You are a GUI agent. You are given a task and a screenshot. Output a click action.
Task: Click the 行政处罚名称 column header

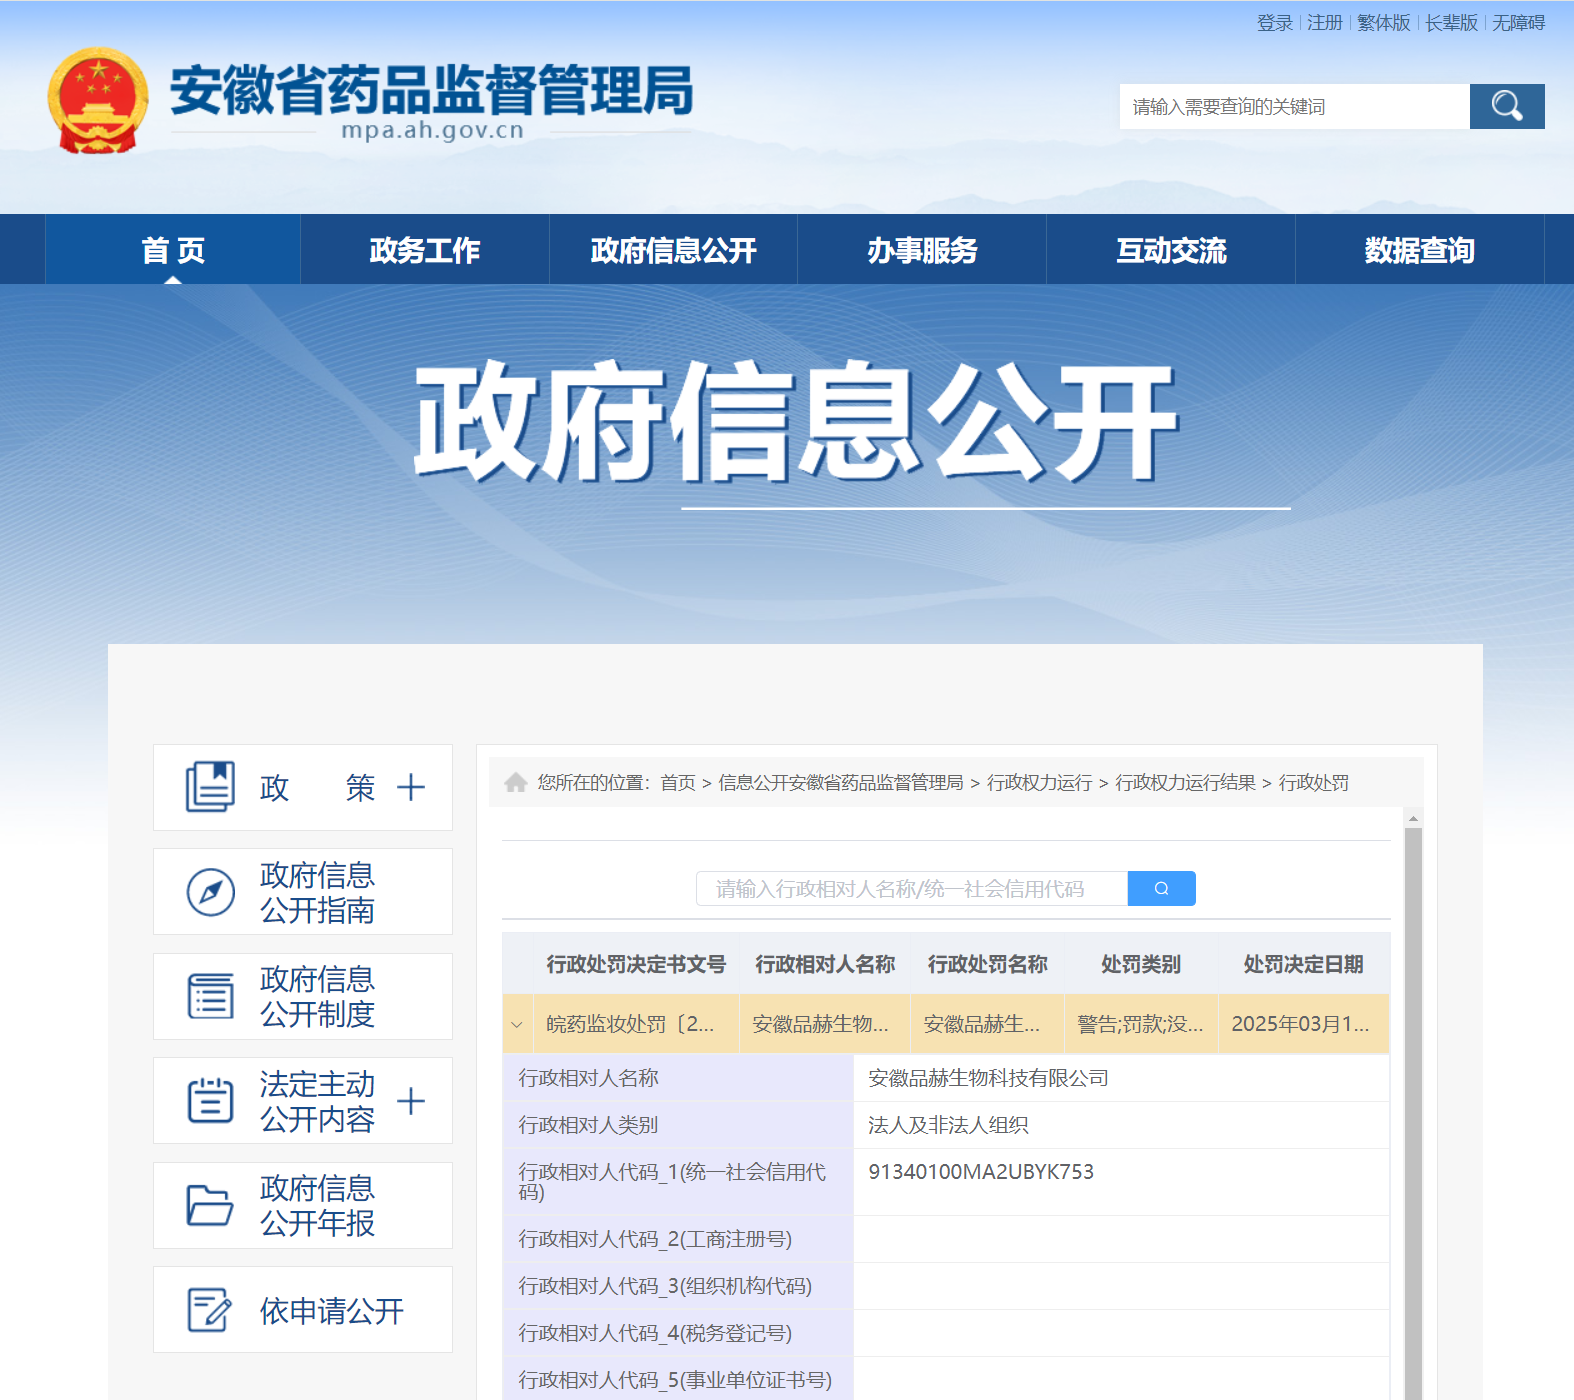click(988, 964)
